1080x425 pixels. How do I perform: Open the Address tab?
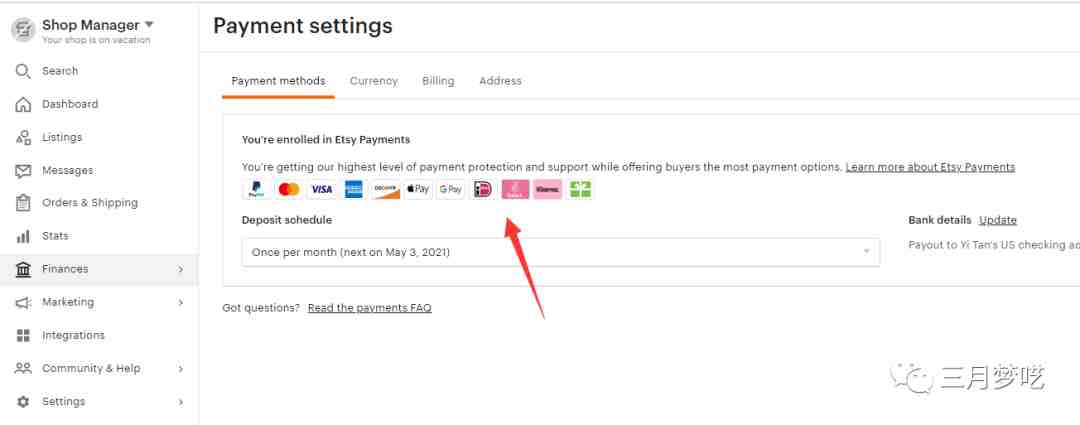(x=500, y=81)
